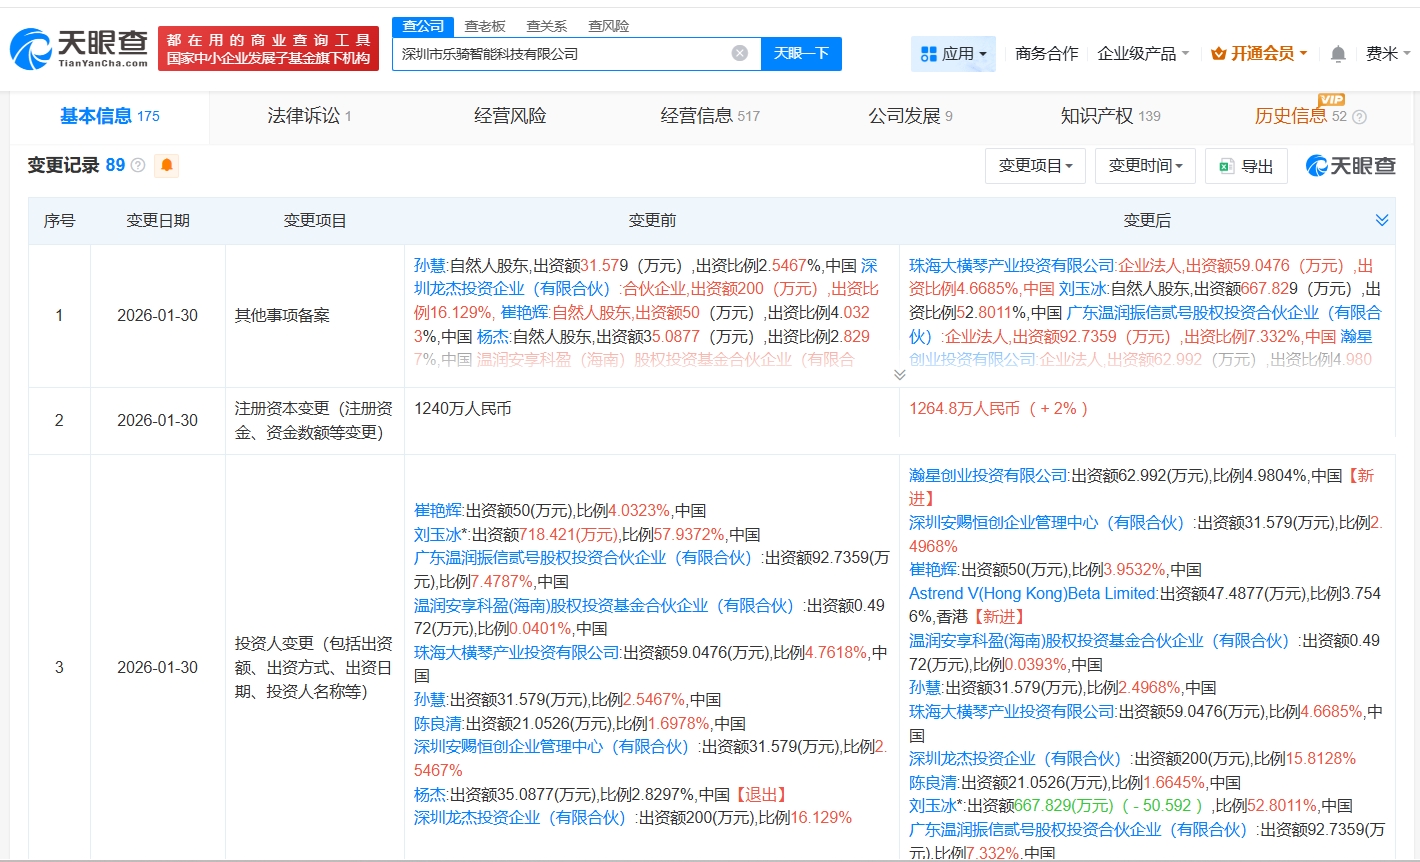Switch to the 知识产权 tab
The height and width of the screenshot is (862, 1420).
pos(1110,116)
